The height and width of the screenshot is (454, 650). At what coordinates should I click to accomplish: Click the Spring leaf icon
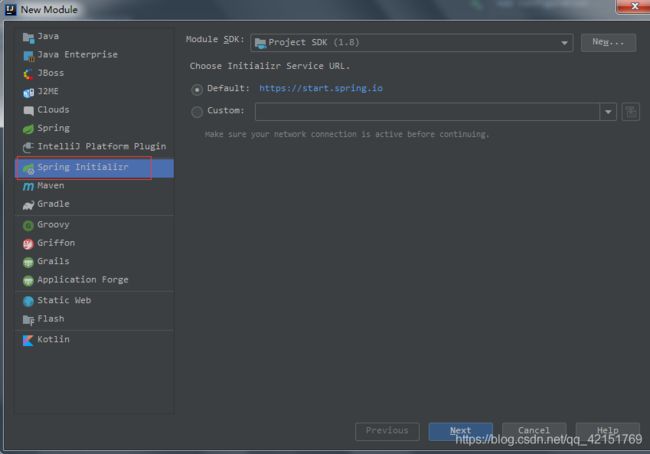[x=28, y=129]
